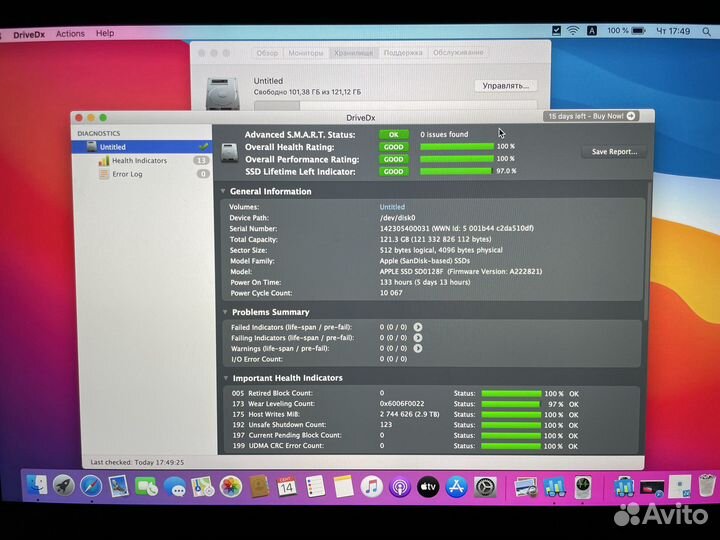Viewport: 720px width, 540px height.
Task: Open the Actions menu
Action: coord(70,34)
